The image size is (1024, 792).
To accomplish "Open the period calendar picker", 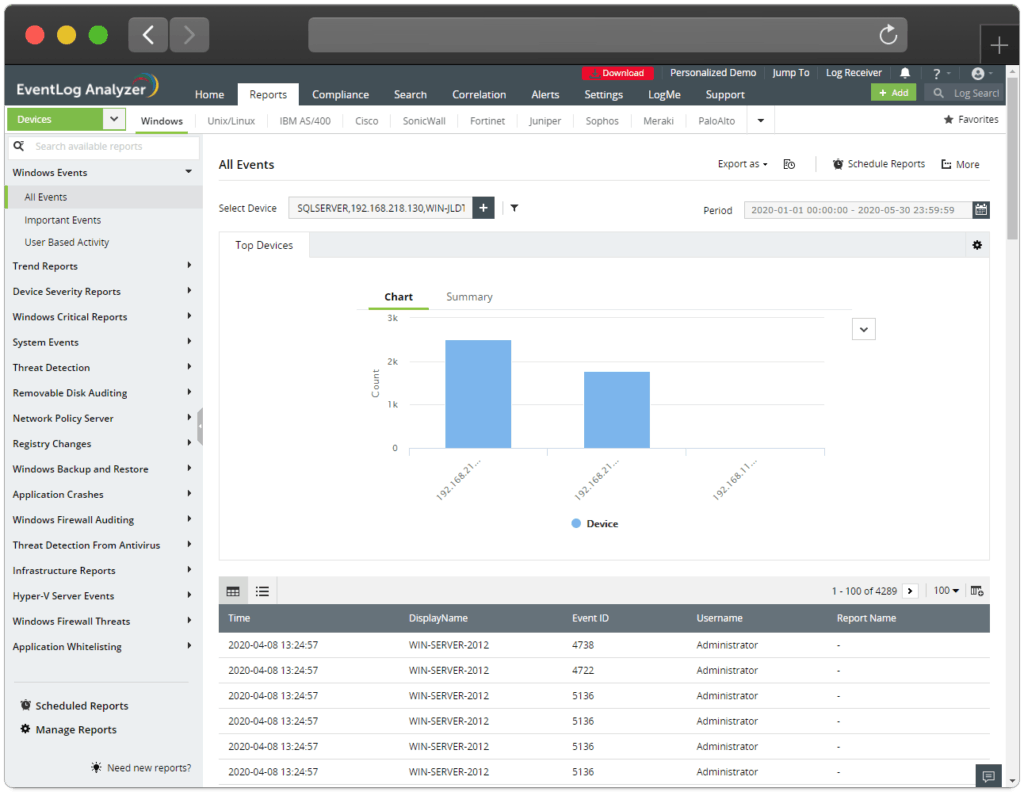I will 981,210.
